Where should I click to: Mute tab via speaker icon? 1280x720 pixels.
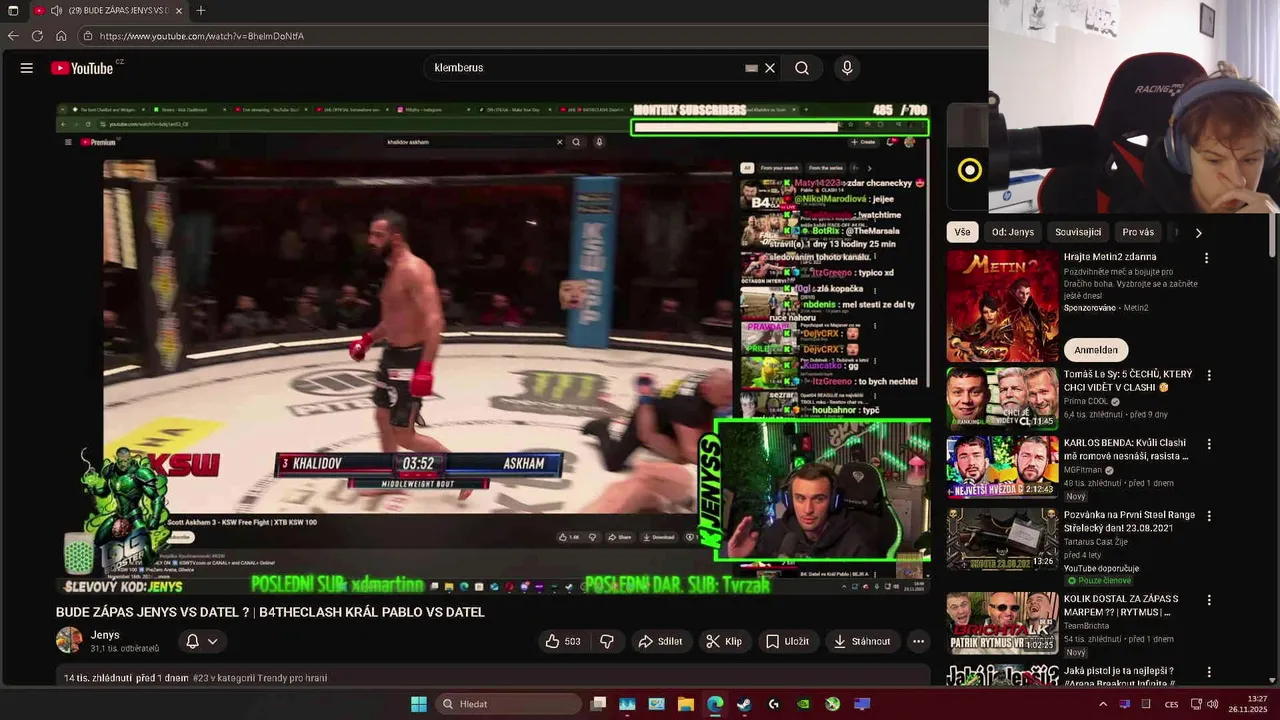pos(56,11)
